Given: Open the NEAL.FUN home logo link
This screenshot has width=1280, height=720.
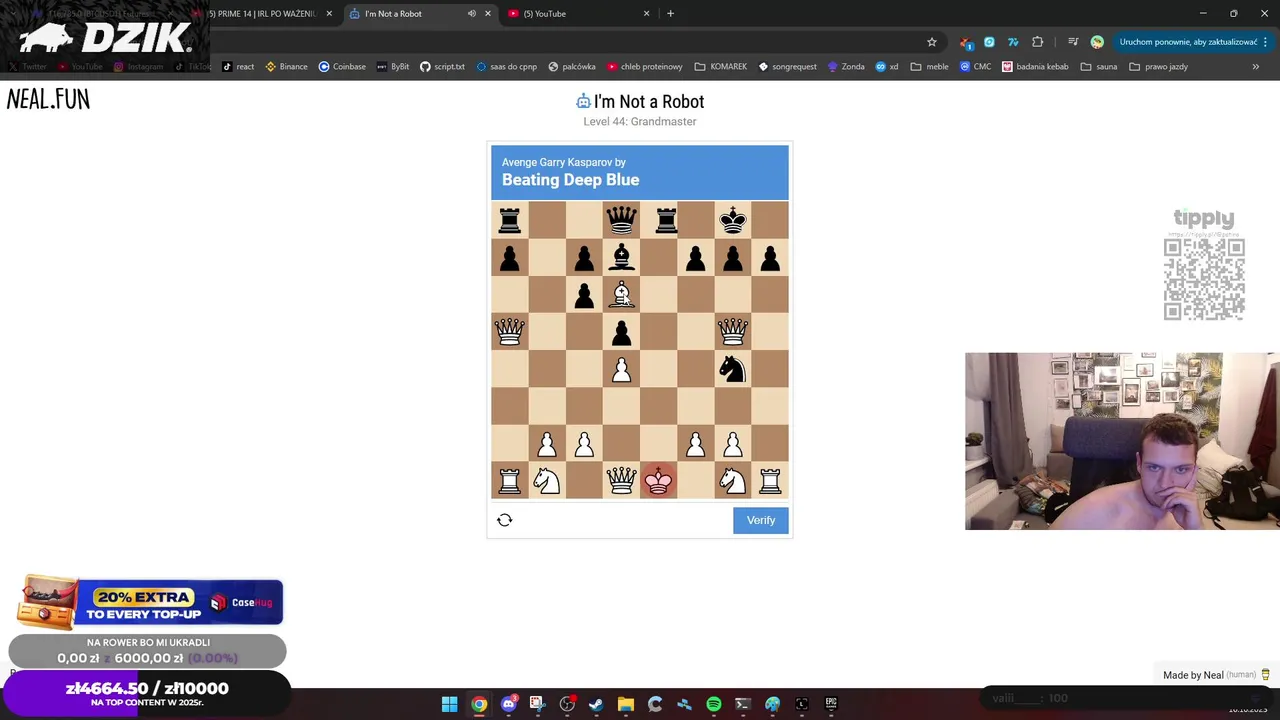Looking at the screenshot, I should pyautogui.click(x=48, y=99).
